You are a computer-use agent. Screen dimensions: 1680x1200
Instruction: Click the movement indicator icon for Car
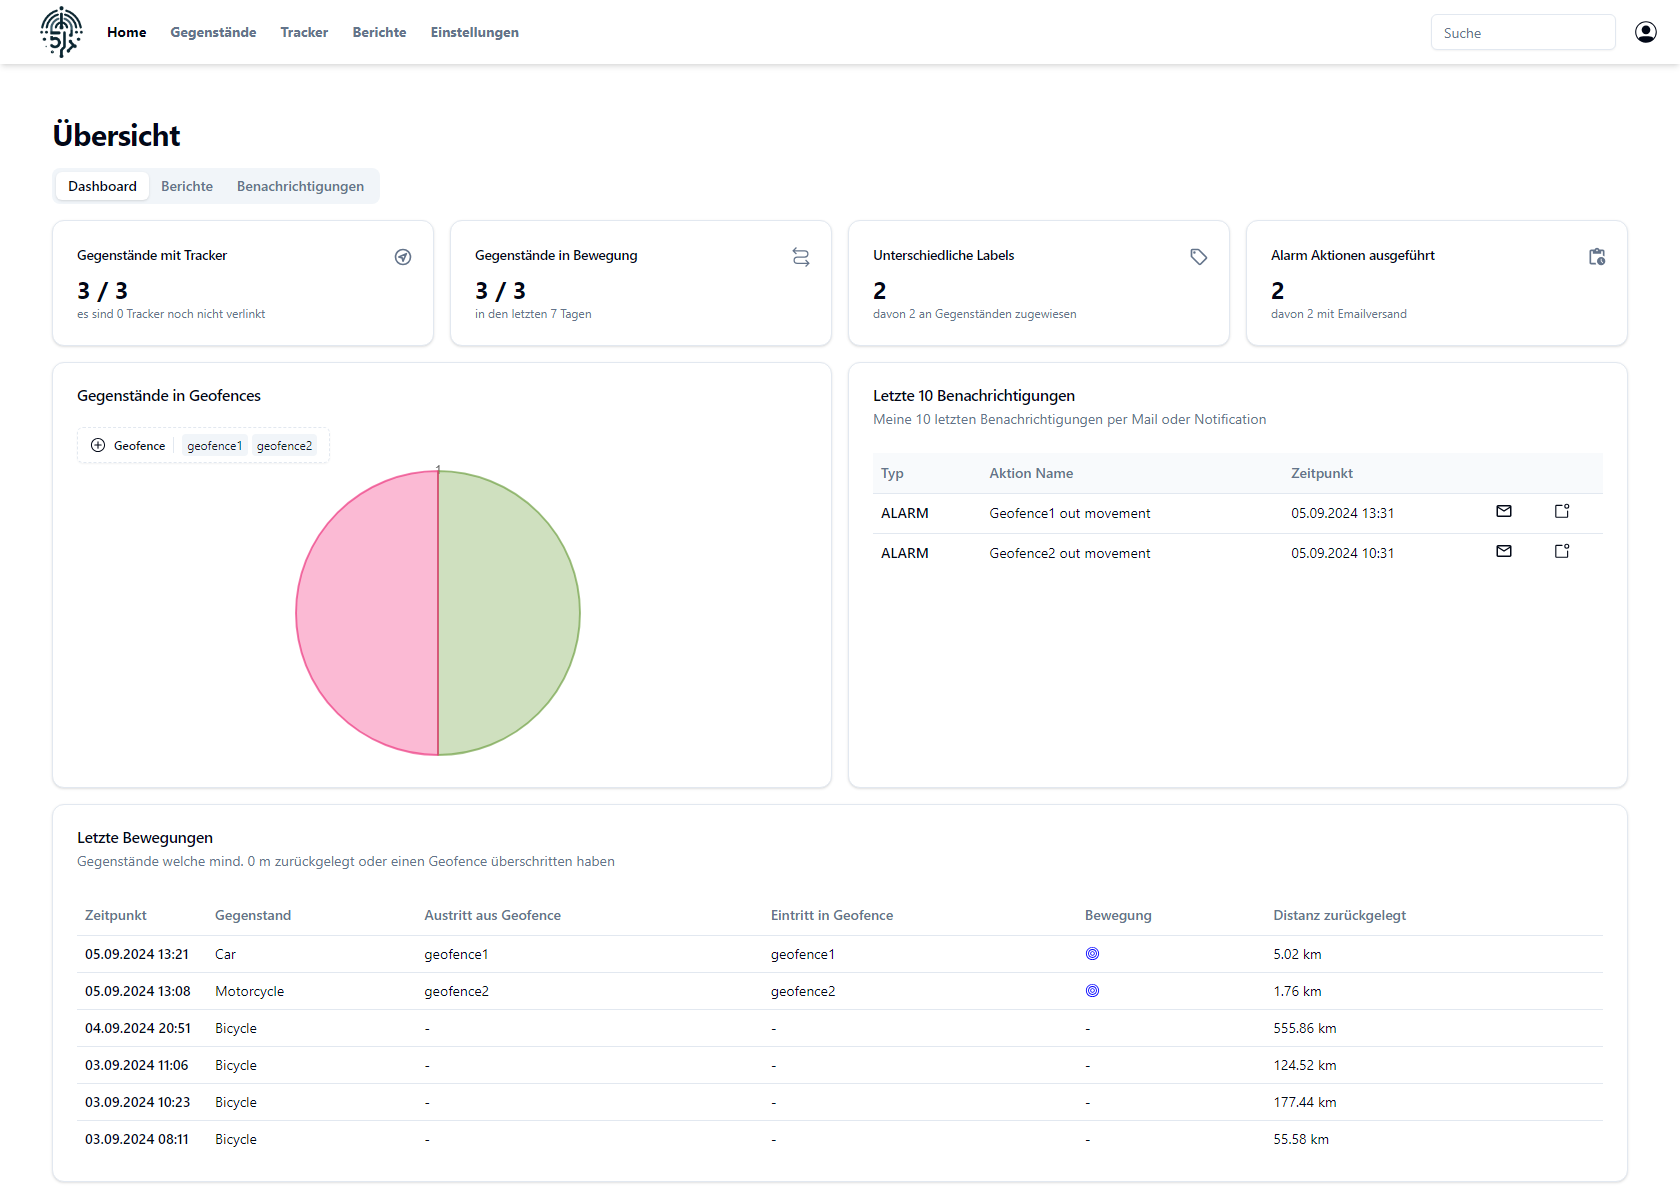(1092, 954)
